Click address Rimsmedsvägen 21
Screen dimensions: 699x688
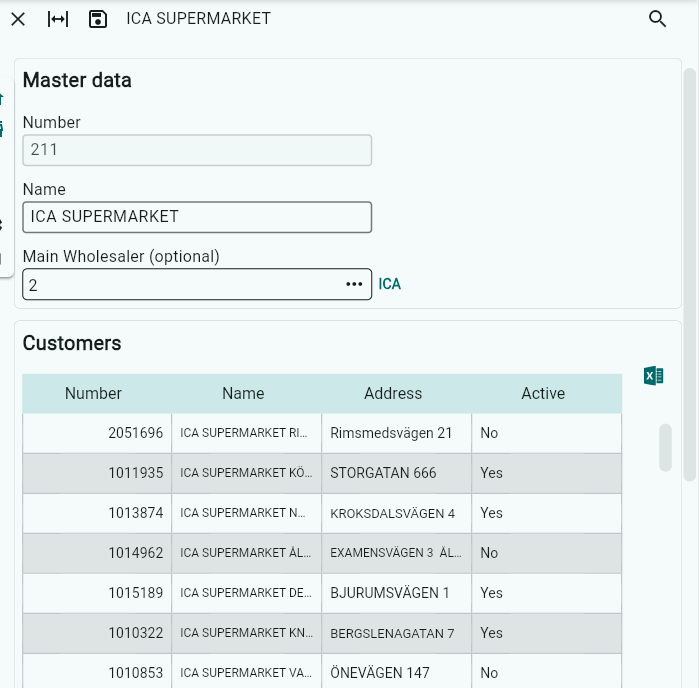pyautogui.click(x=391, y=433)
